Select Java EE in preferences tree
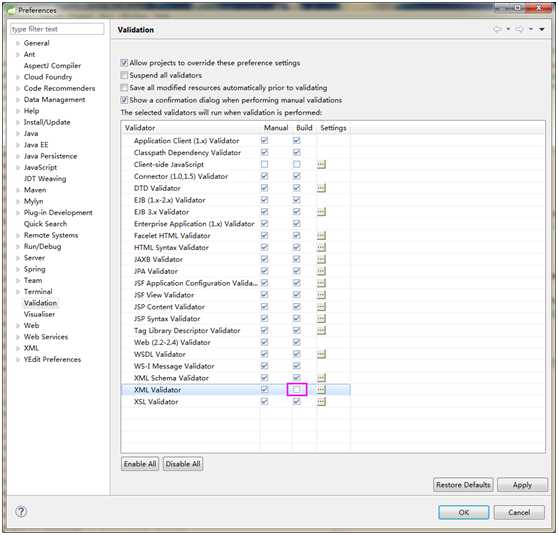 coord(36,145)
